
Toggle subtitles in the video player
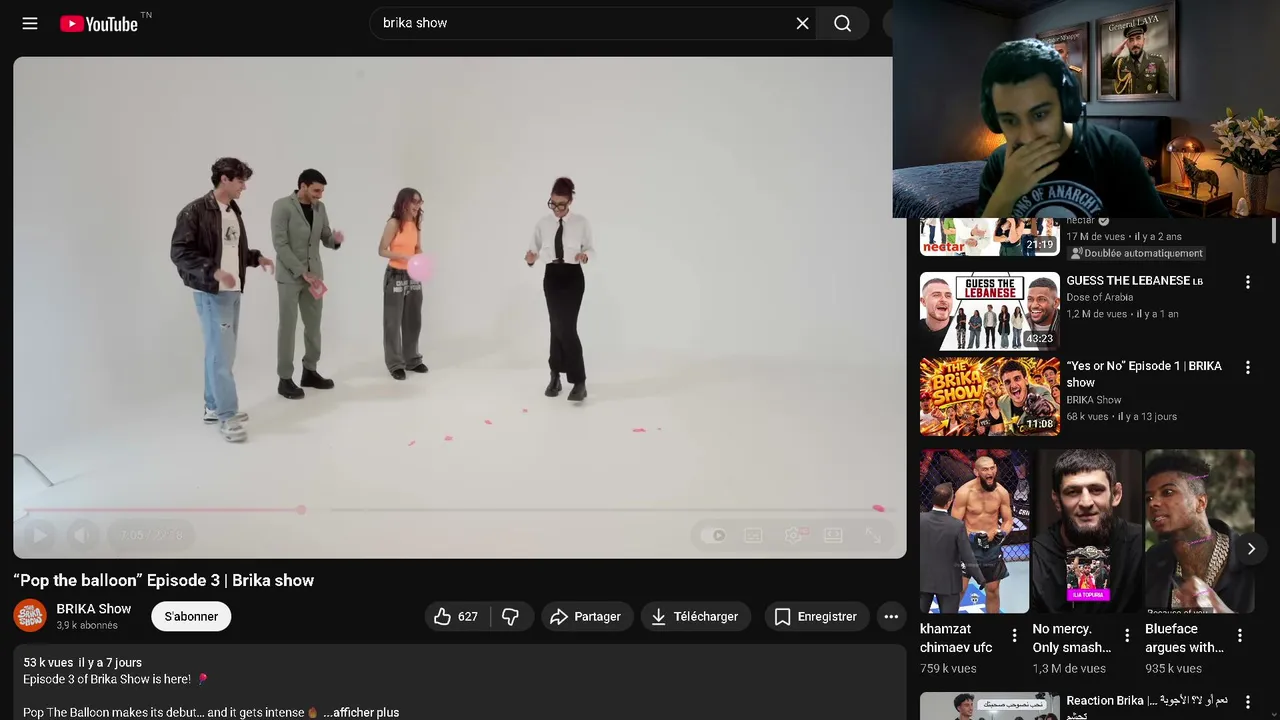[x=753, y=535]
